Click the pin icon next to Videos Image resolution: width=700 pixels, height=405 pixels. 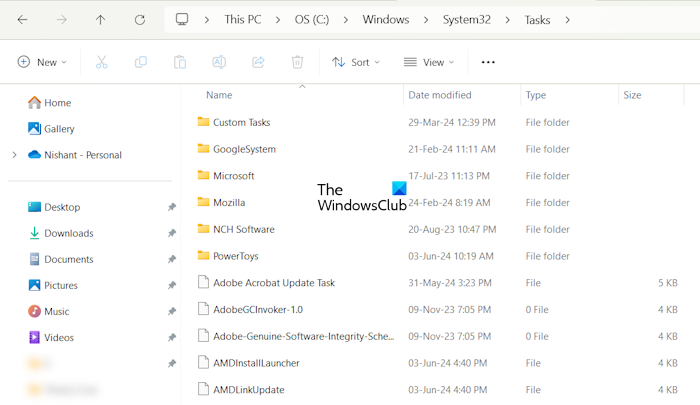pos(171,338)
